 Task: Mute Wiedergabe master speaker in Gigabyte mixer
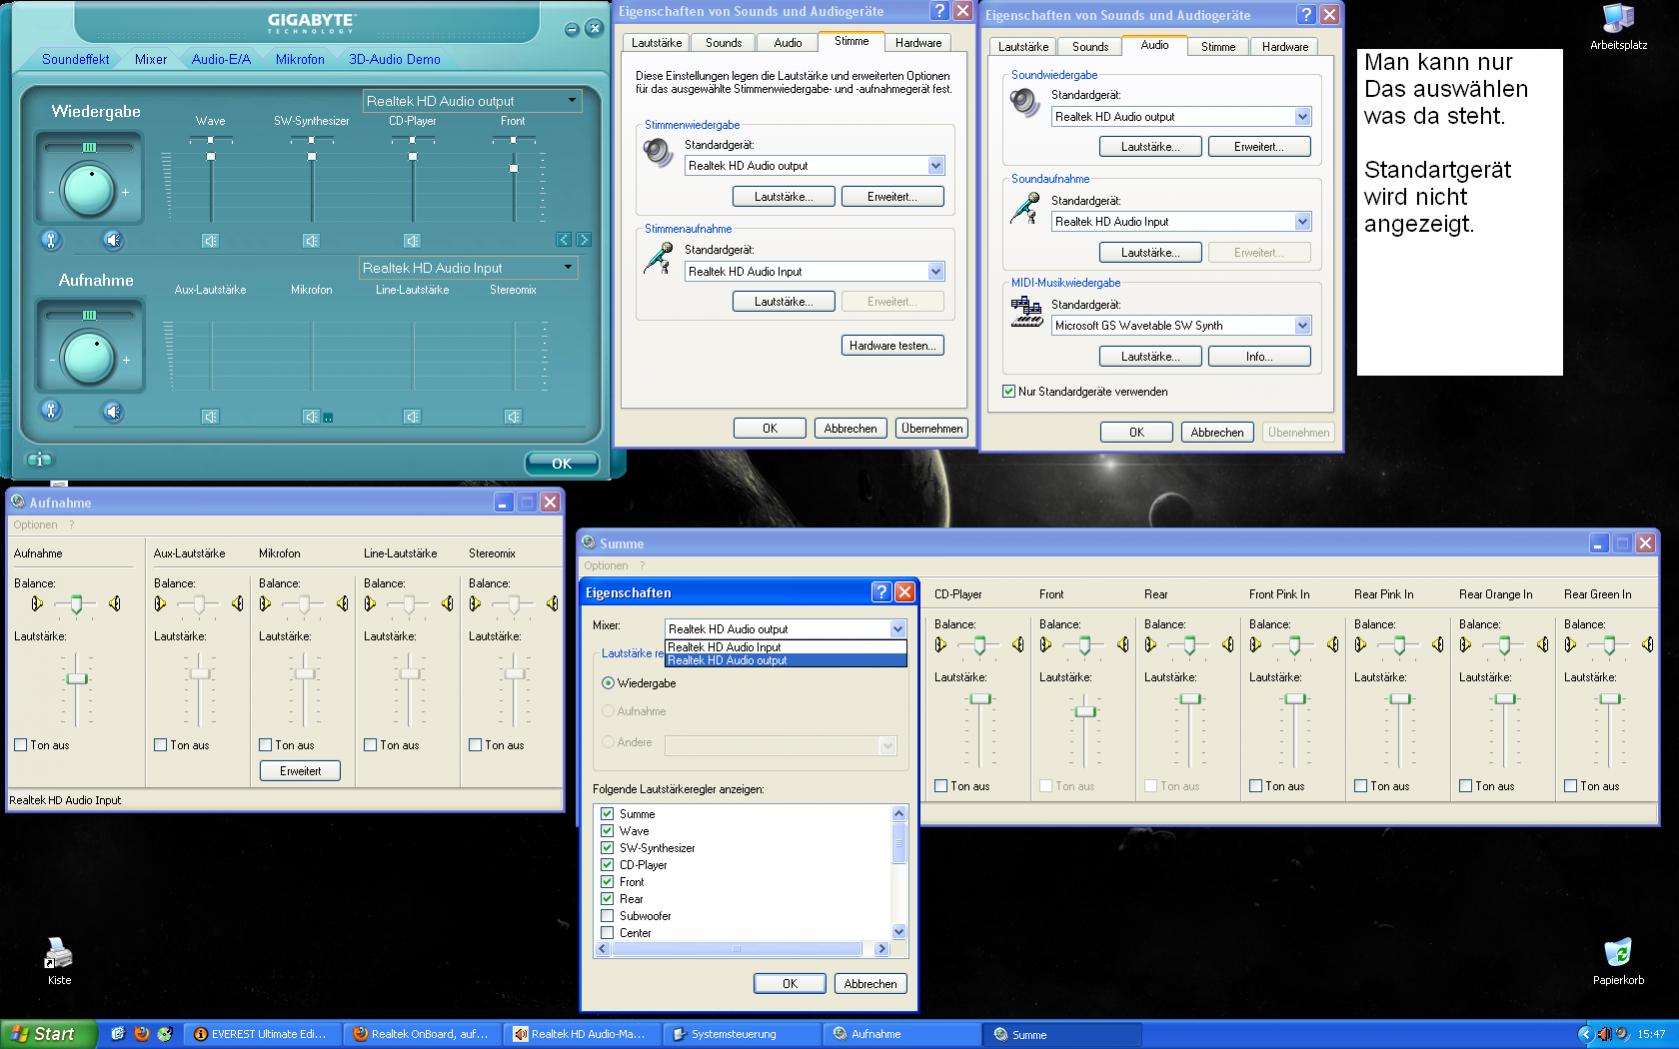click(113, 240)
